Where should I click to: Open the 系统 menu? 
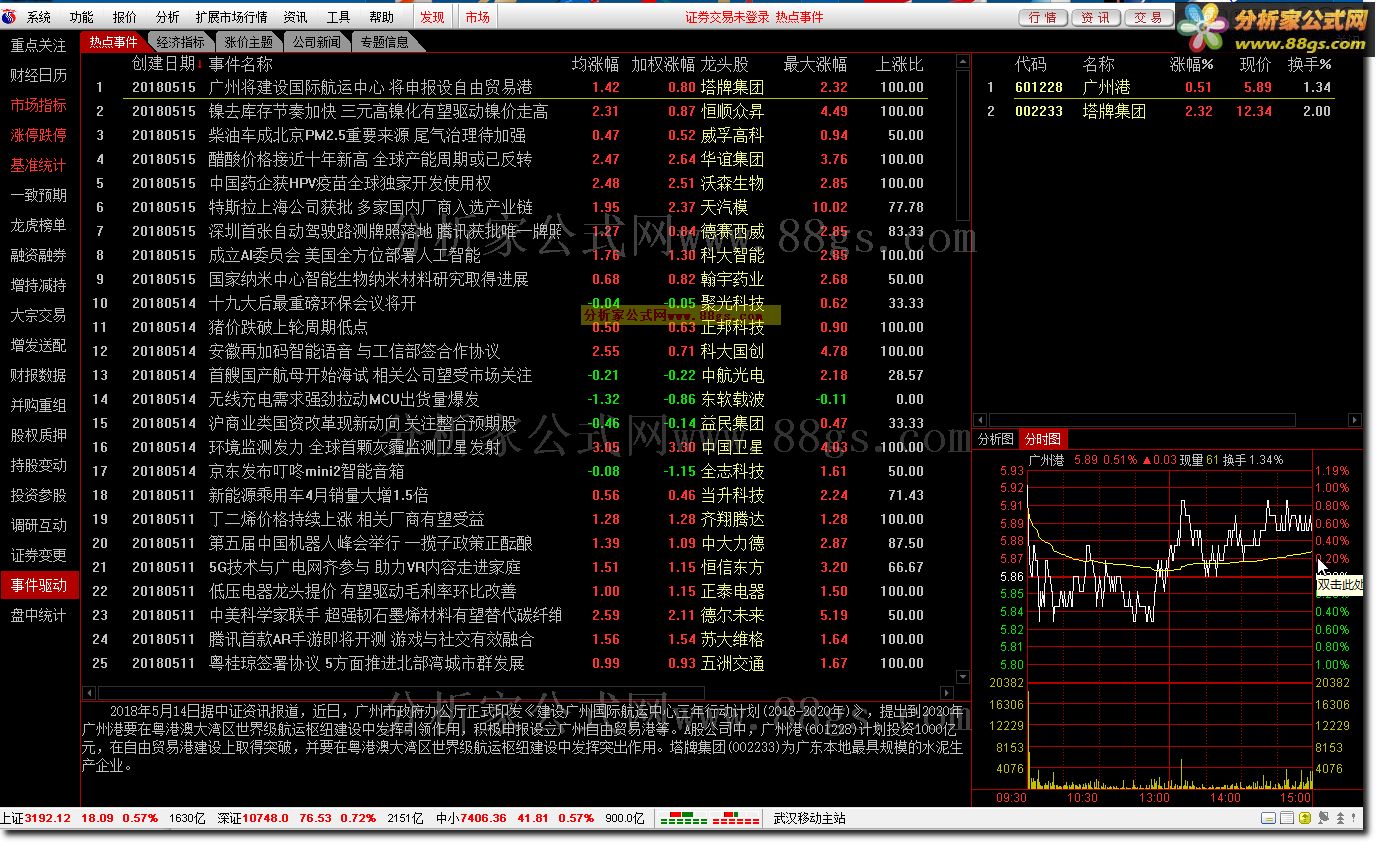click(39, 17)
